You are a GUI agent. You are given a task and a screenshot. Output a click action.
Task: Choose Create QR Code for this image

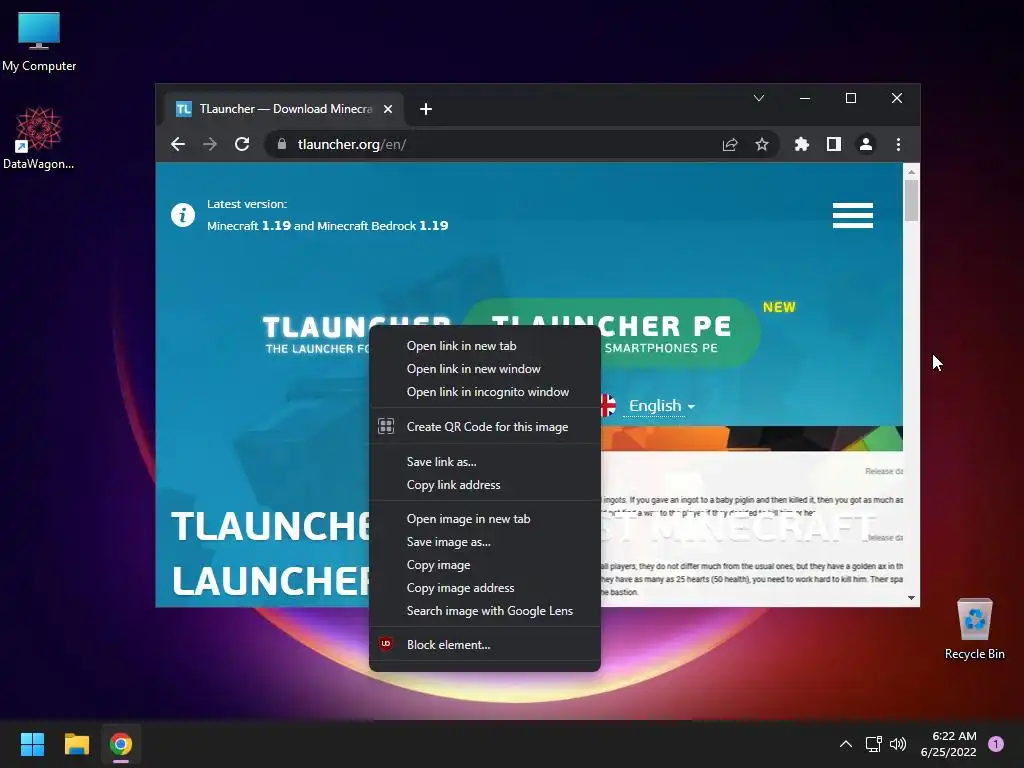point(485,426)
